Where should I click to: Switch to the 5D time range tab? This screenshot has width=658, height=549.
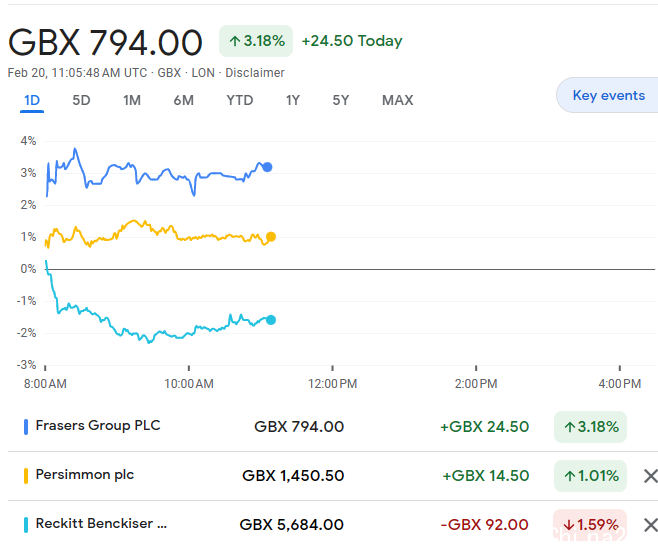coord(81,100)
